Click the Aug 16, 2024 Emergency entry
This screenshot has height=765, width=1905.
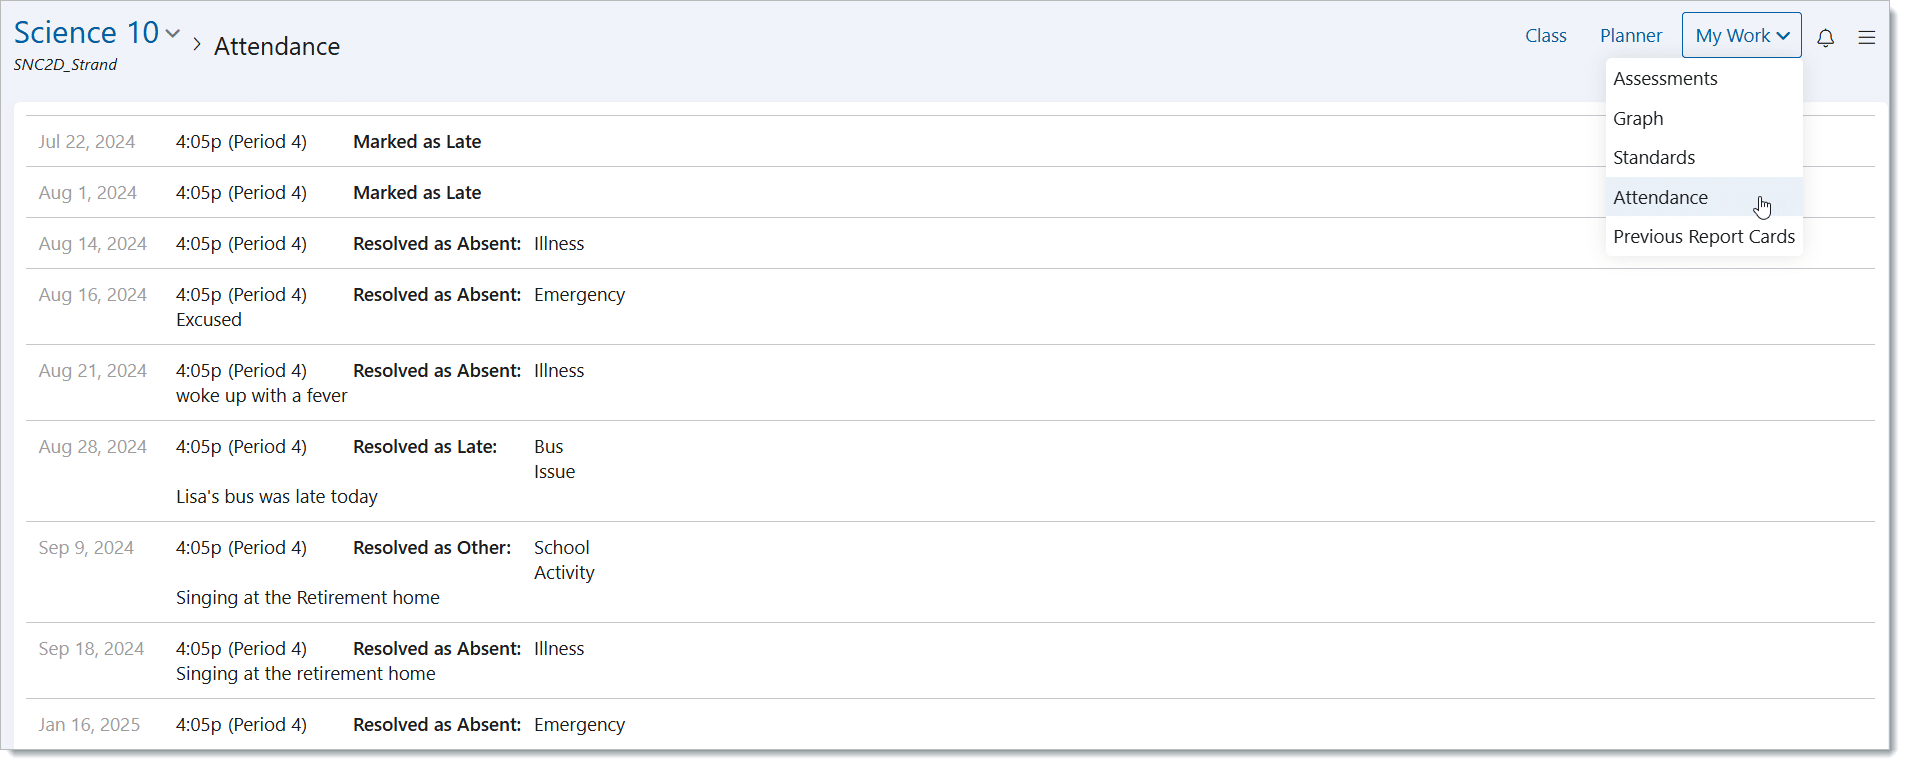579,295
